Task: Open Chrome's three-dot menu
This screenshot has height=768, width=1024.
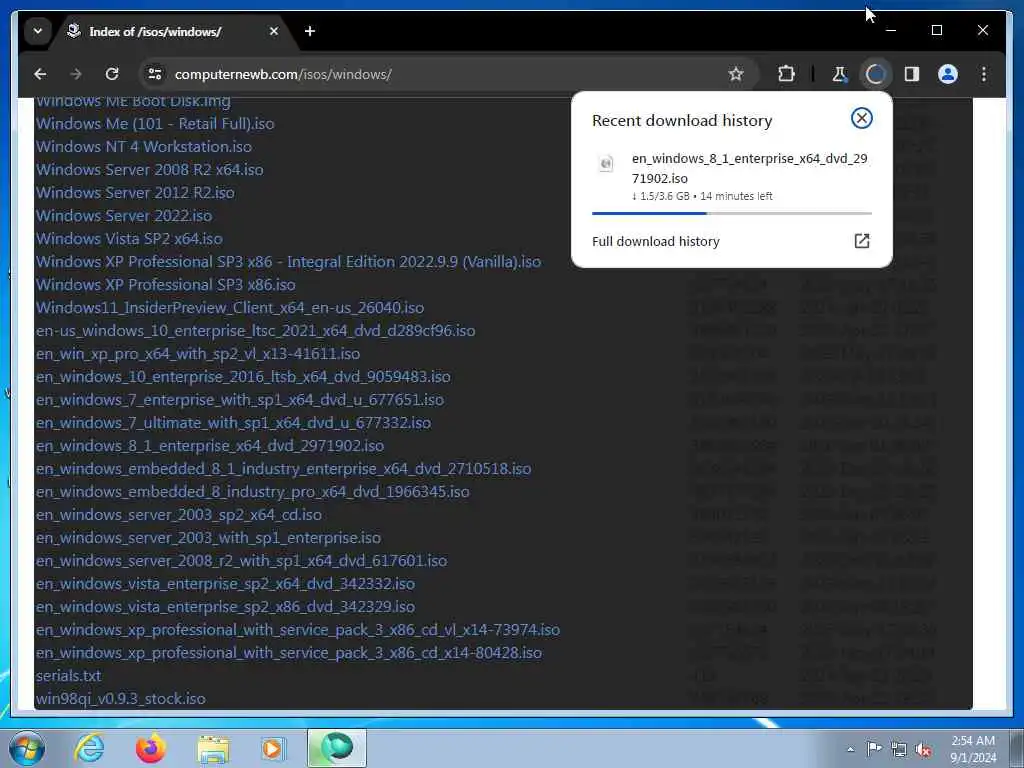Action: (984, 74)
